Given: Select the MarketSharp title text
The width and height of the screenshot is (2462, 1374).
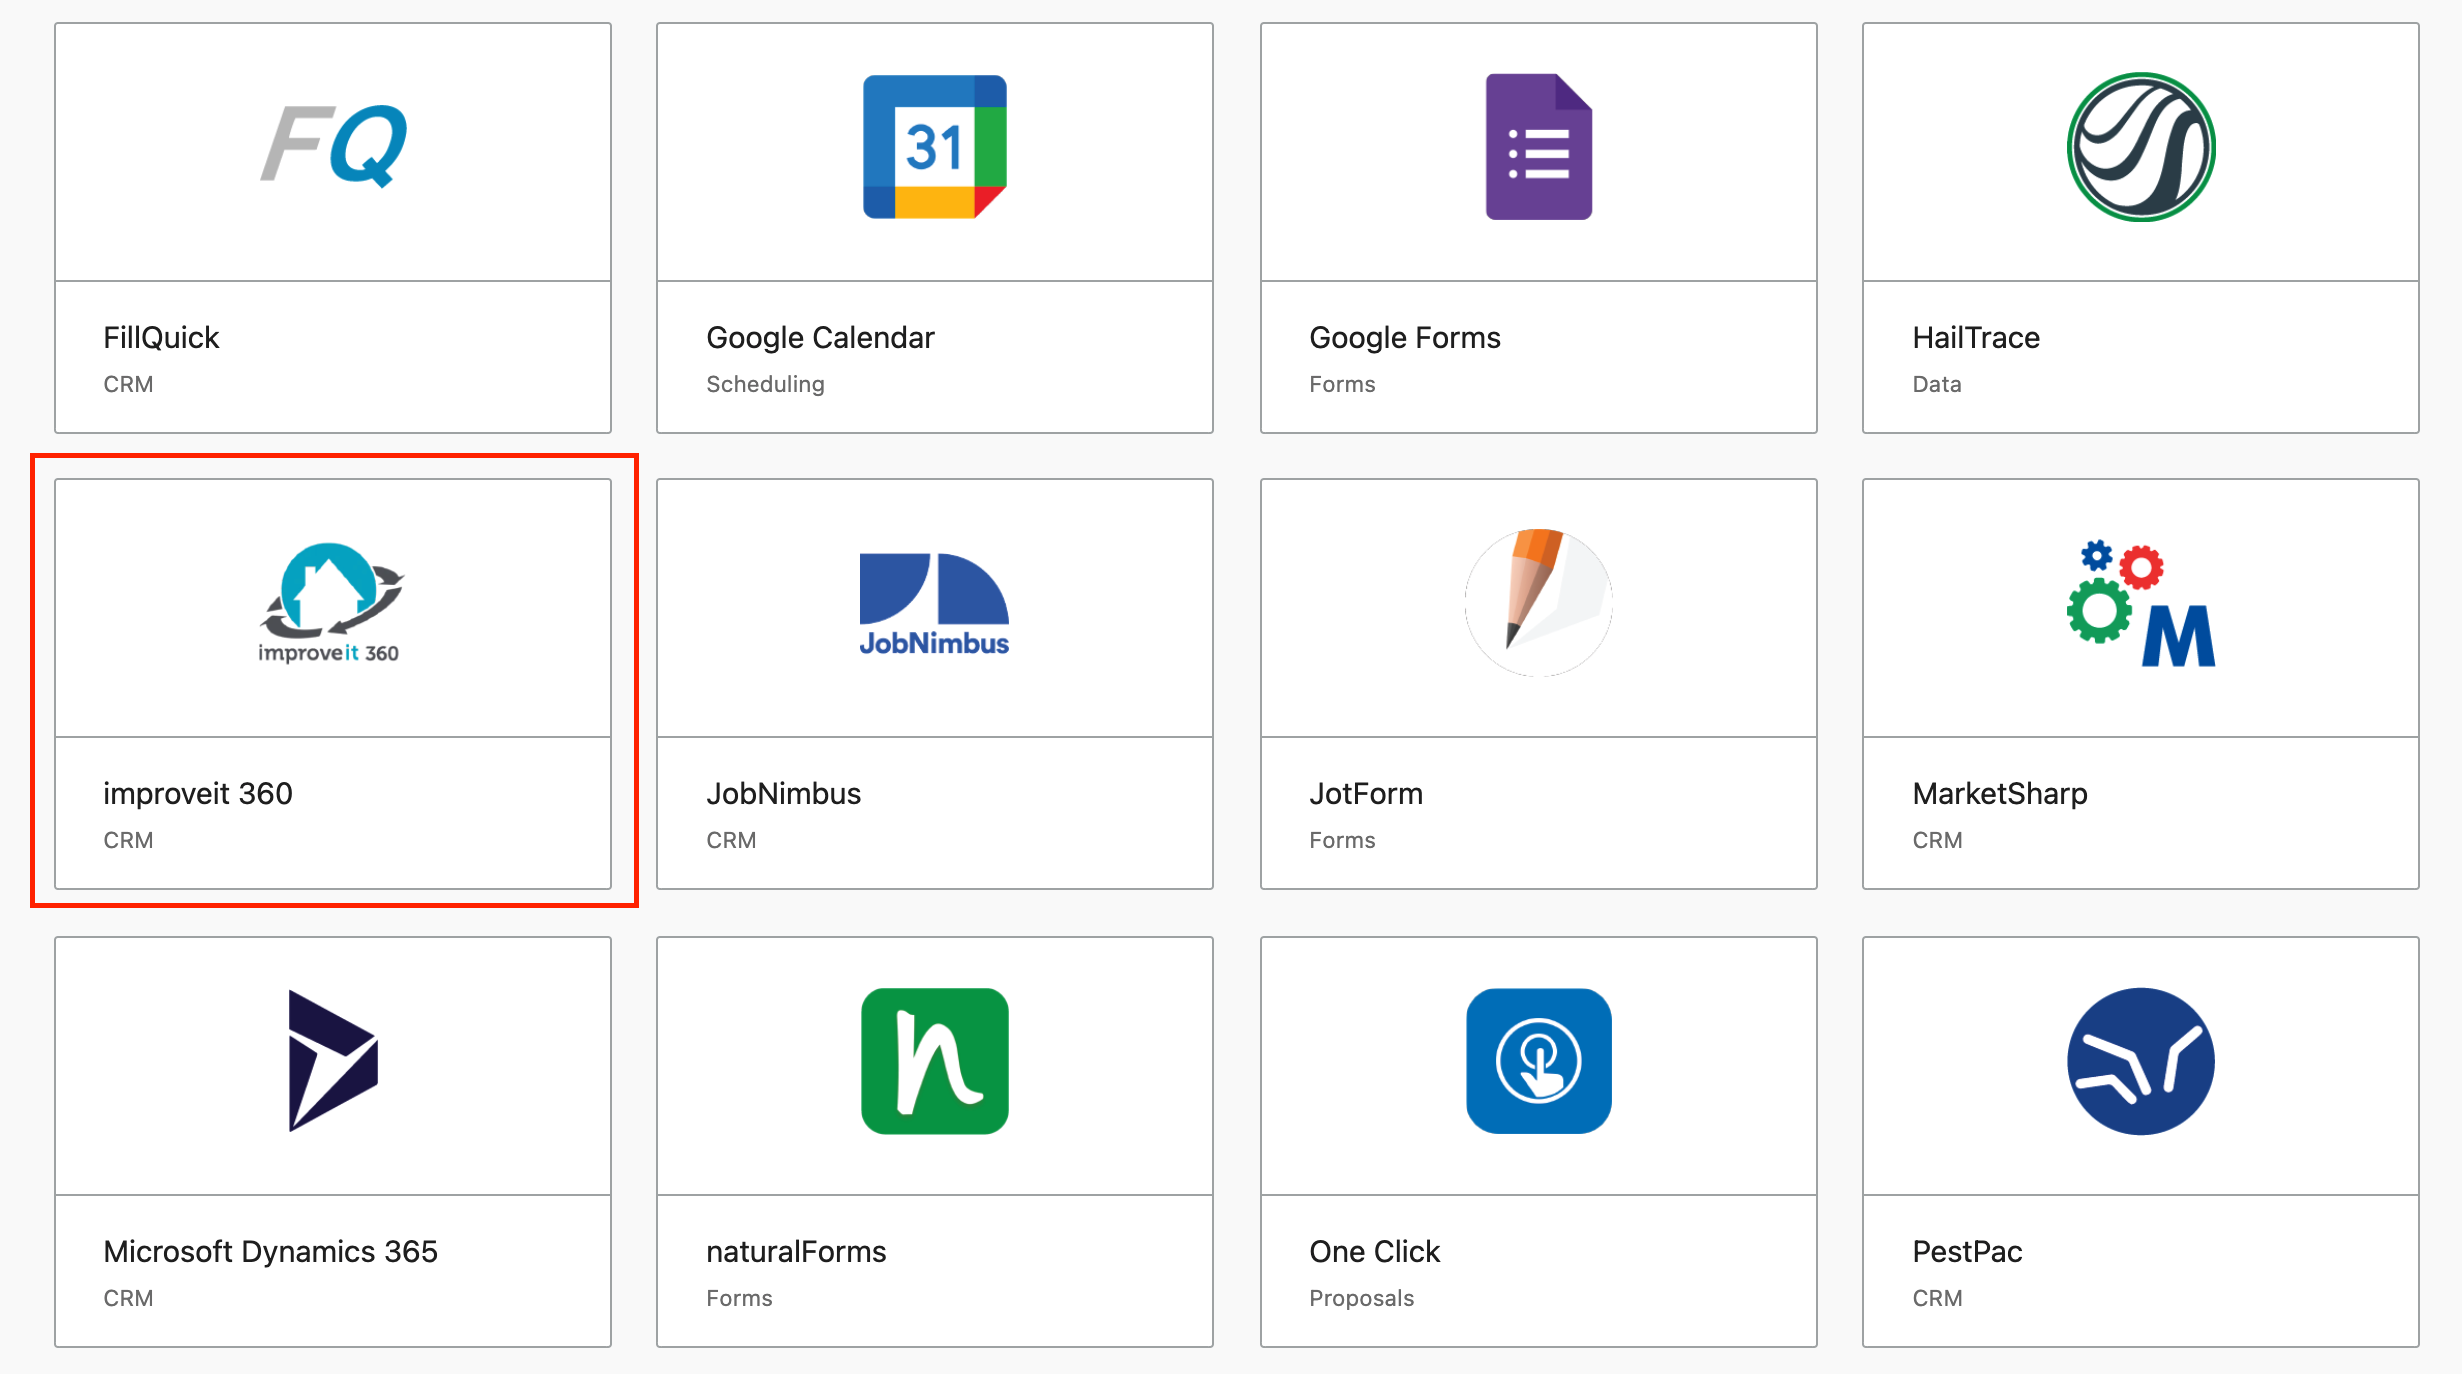Looking at the screenshot, I should pos(2000,793).
